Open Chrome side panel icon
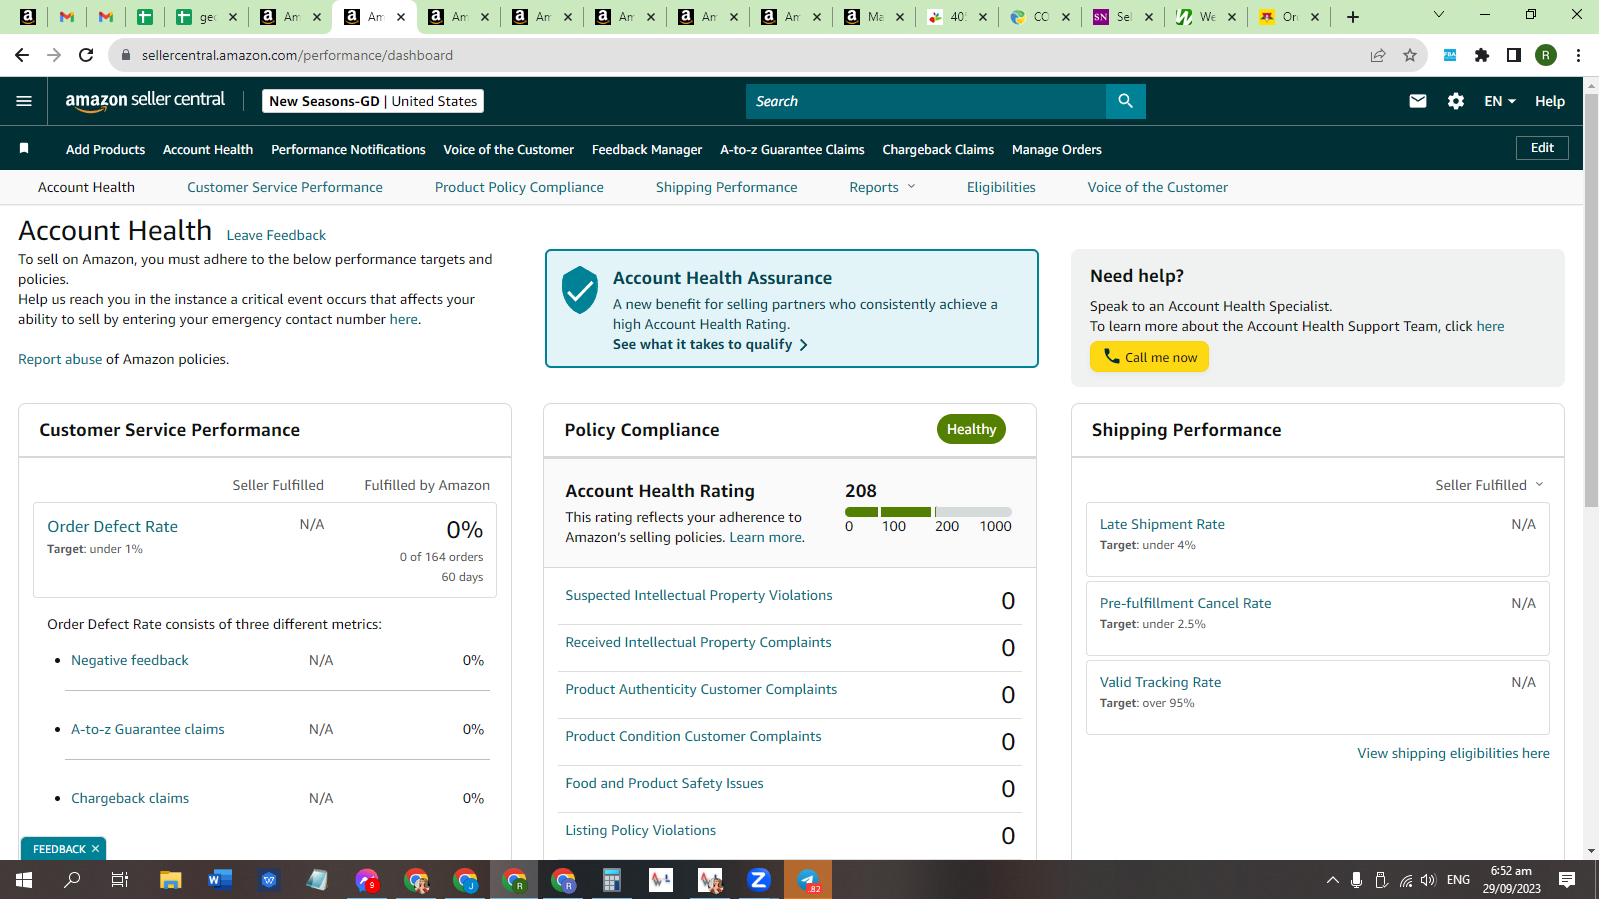 [1514, 55]
